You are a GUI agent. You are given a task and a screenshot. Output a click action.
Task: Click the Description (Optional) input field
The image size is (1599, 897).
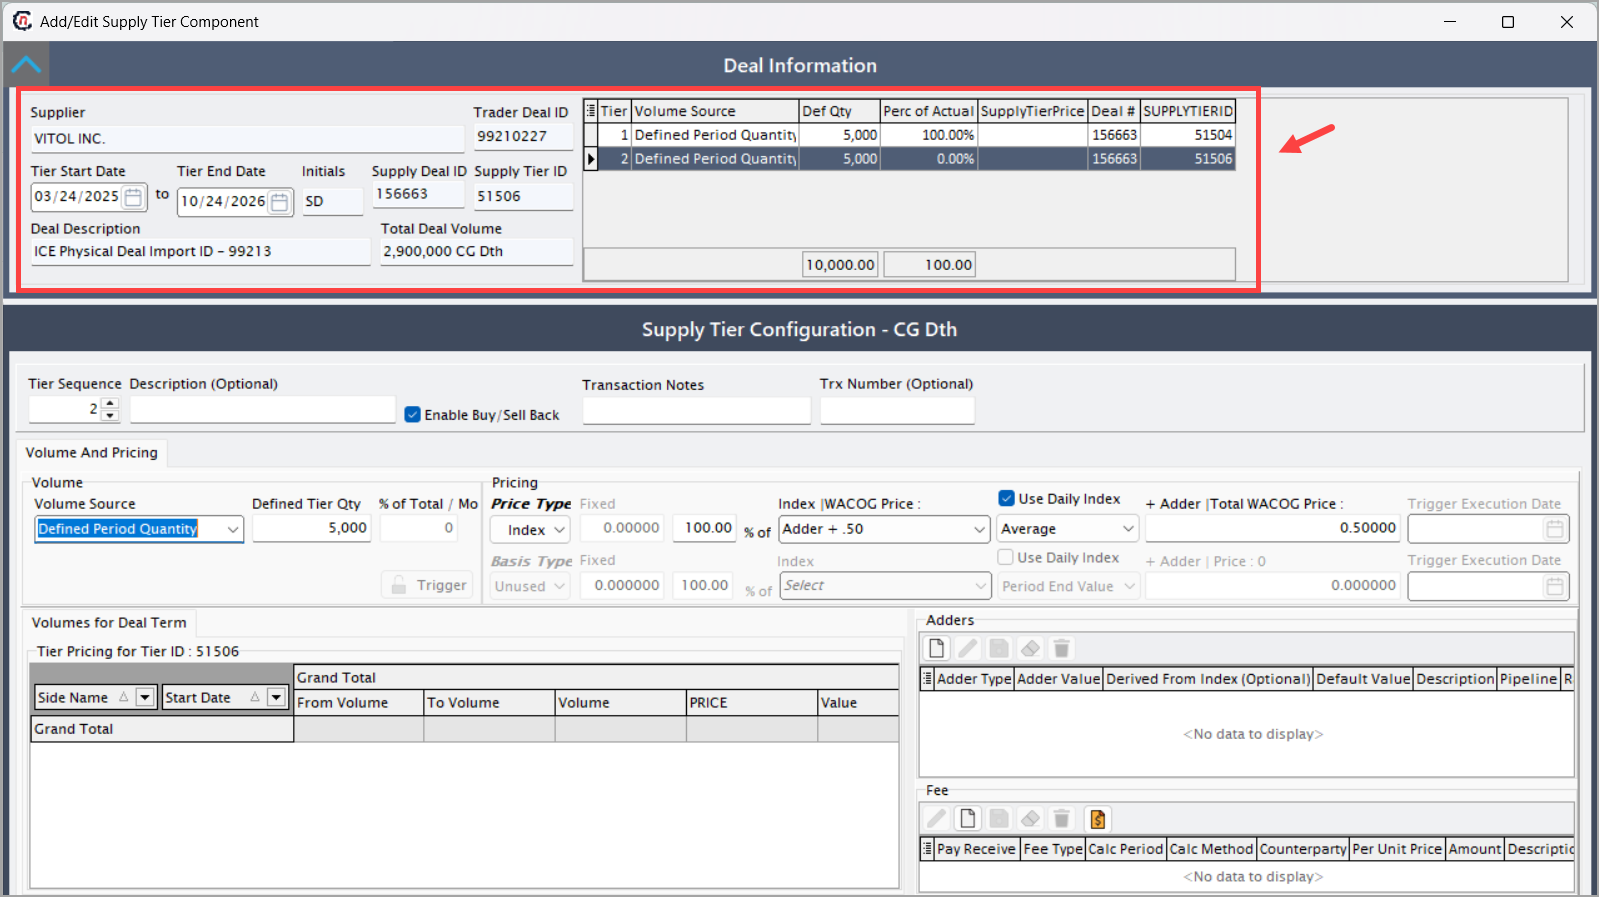click(x=263, y=410)
